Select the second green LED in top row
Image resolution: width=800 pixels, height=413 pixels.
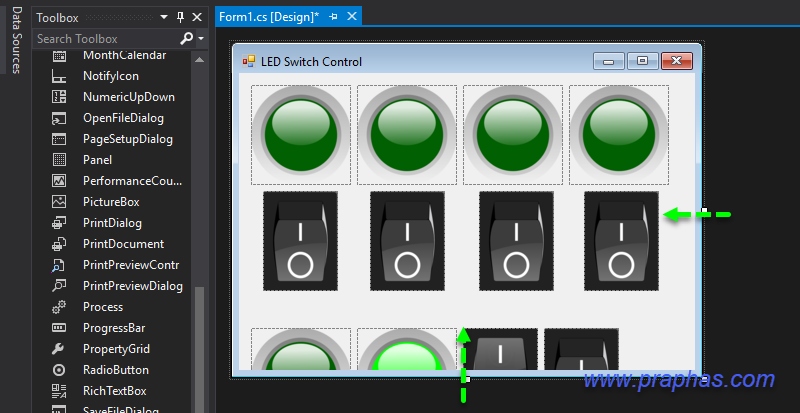pyautogui.click(x=407, y=135)
